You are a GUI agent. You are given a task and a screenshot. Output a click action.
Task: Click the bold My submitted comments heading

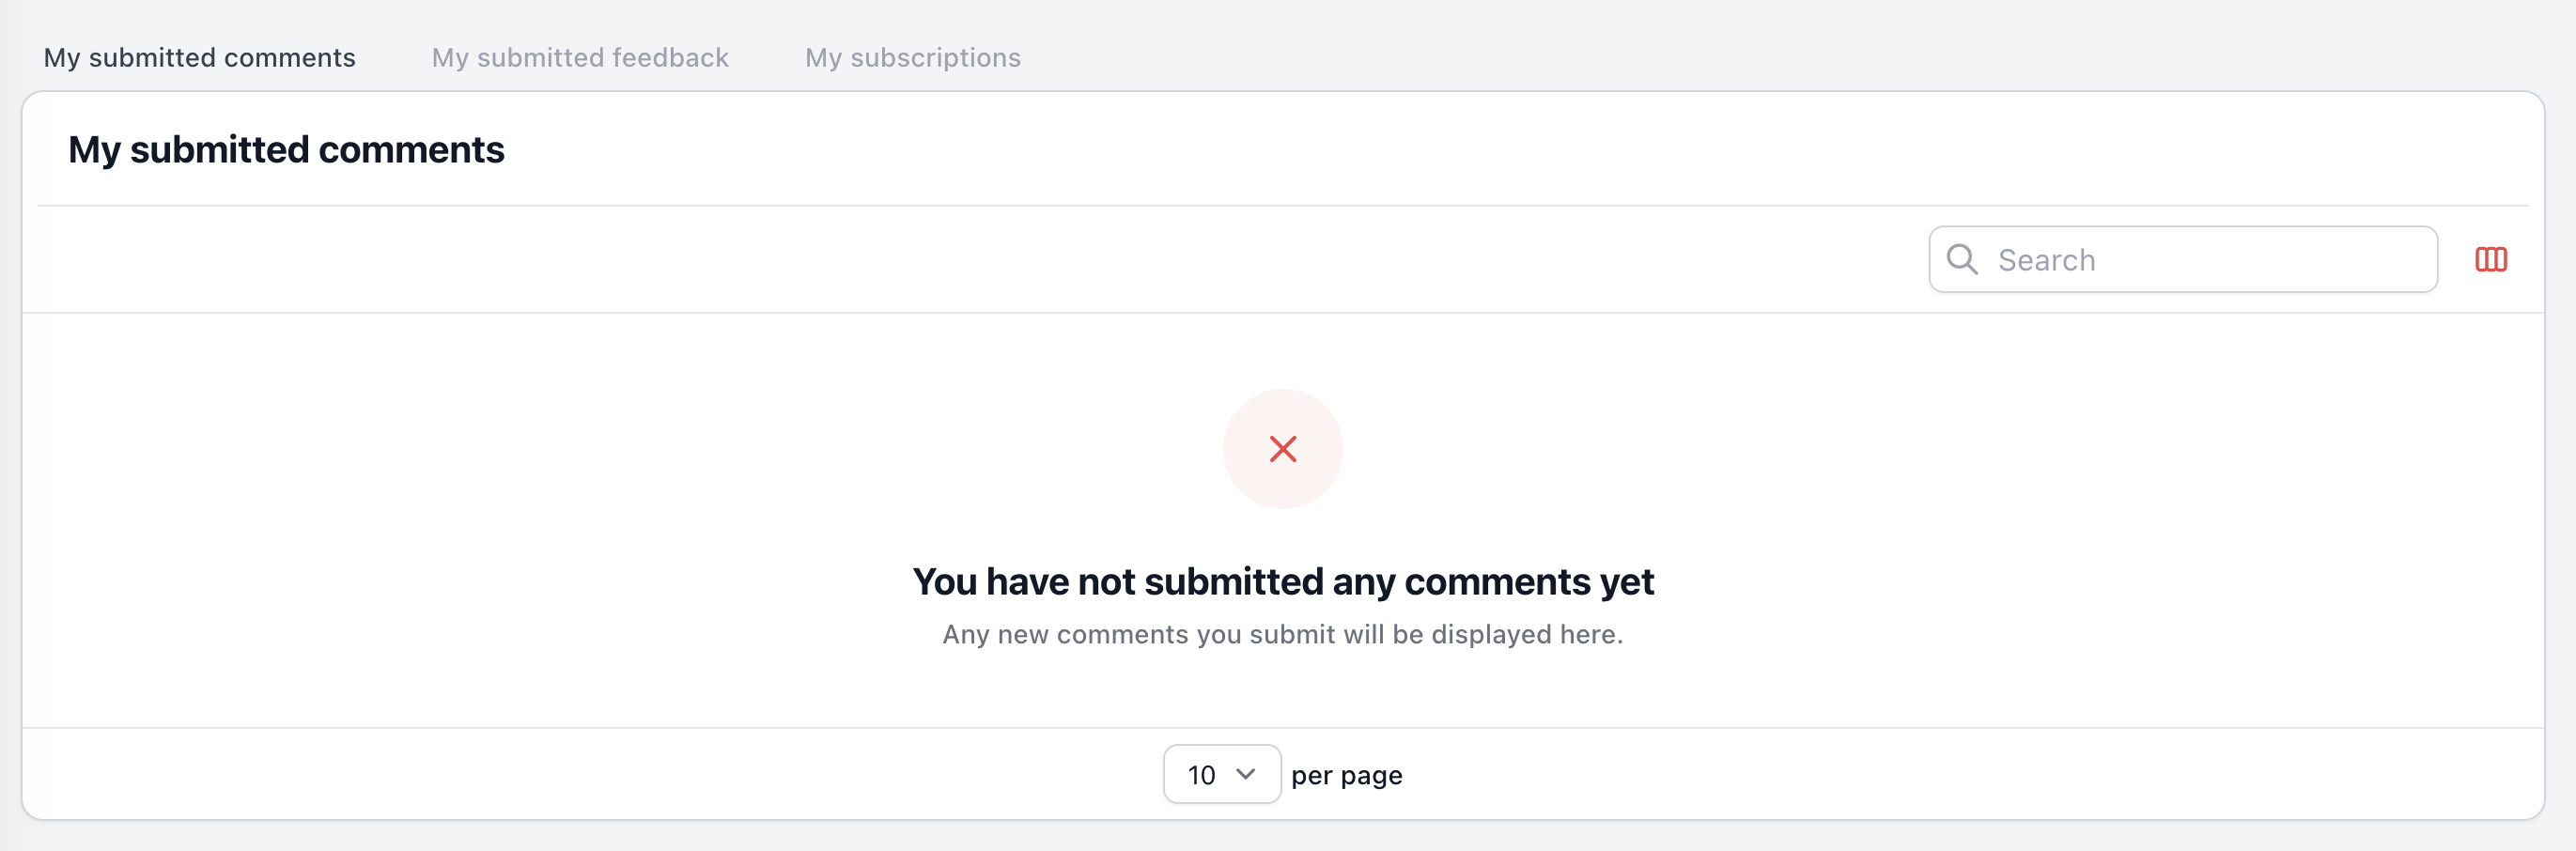tap(286, 150)
